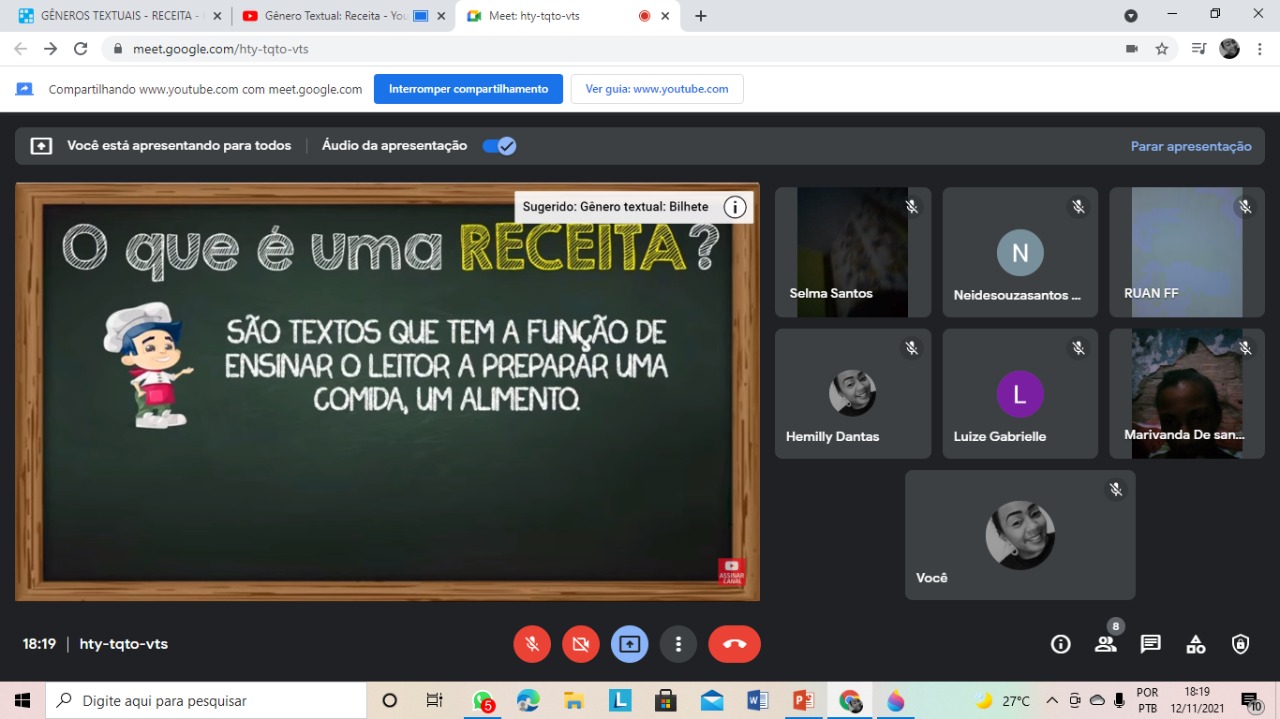Hang up the call
Image resolution: width=1280 pixels, height=719 pixels.
click(734, 644)
